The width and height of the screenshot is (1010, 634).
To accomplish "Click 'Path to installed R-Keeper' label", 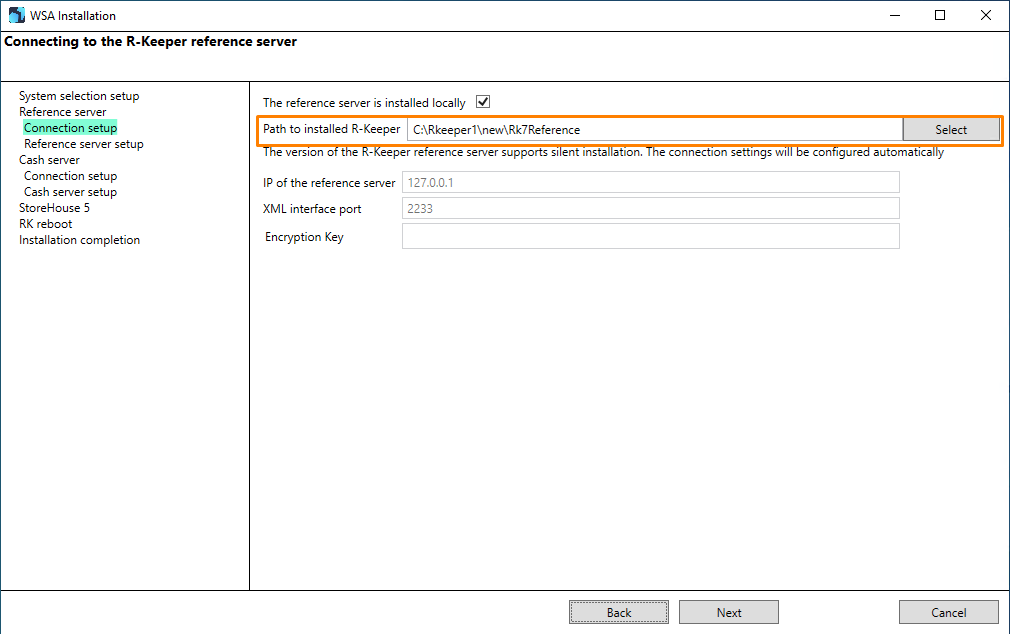I will click(331, 129).
